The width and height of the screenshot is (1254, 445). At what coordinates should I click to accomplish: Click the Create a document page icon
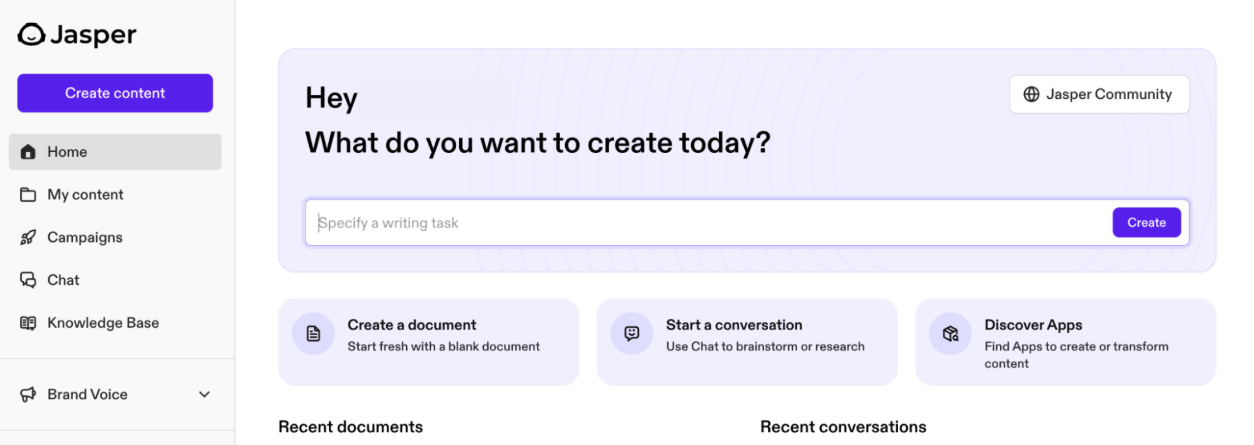313,334
